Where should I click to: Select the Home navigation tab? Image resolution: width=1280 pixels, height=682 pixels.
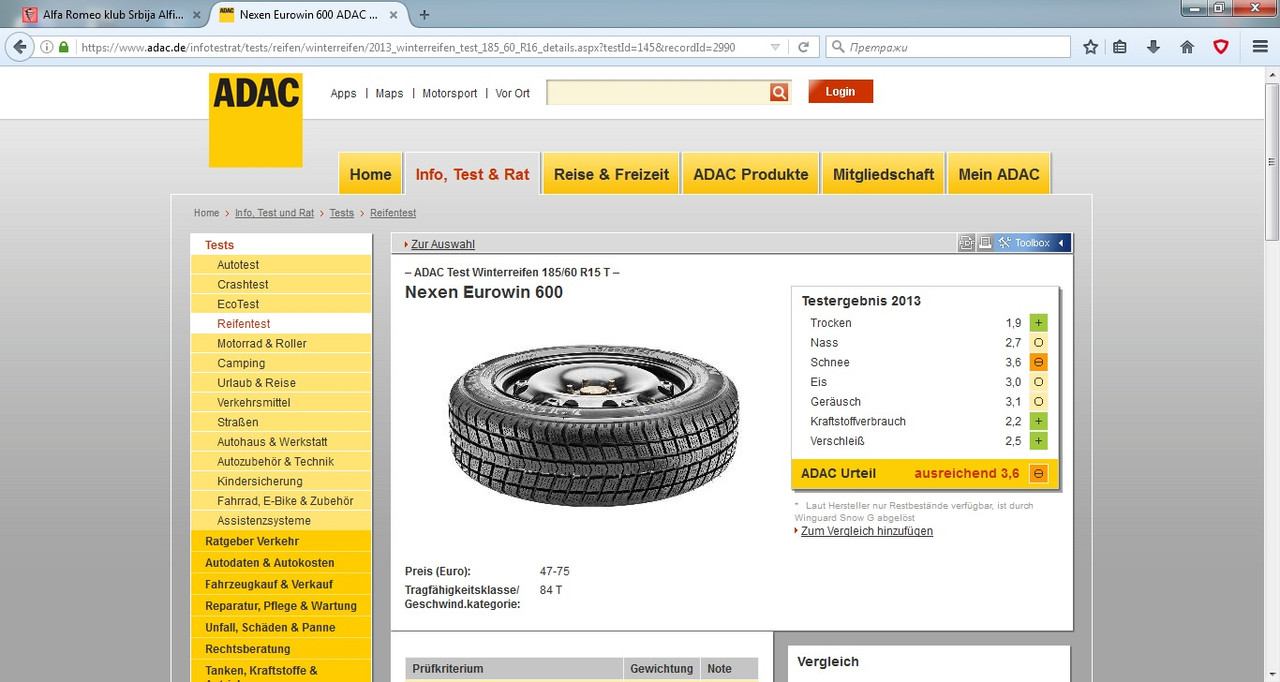pyautogui.click(x=370, y=174)
